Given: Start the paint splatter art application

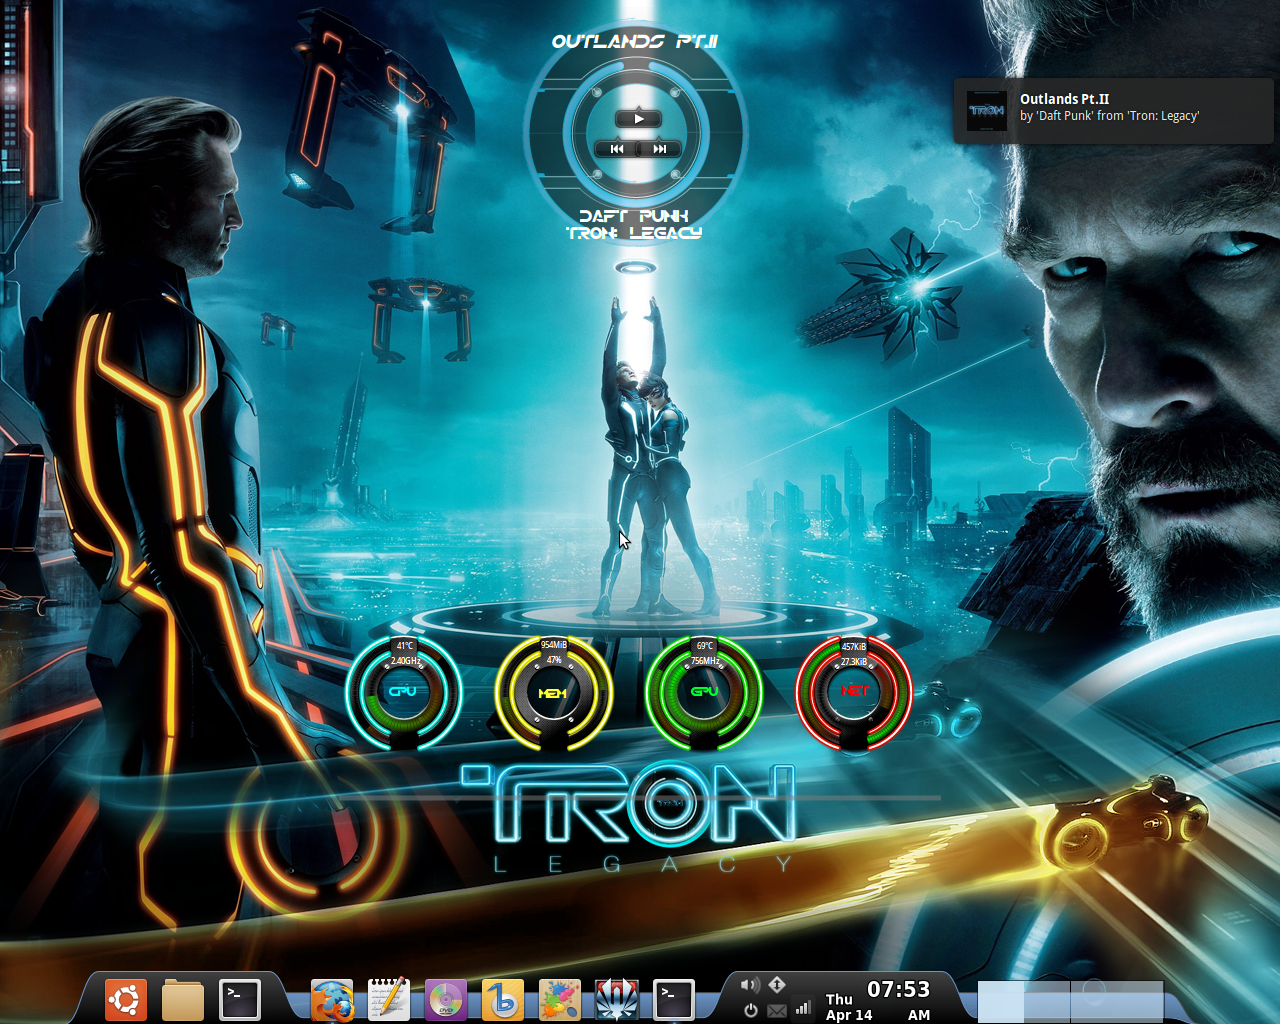Looking at the screenshot, I should [x=560, y=998].
